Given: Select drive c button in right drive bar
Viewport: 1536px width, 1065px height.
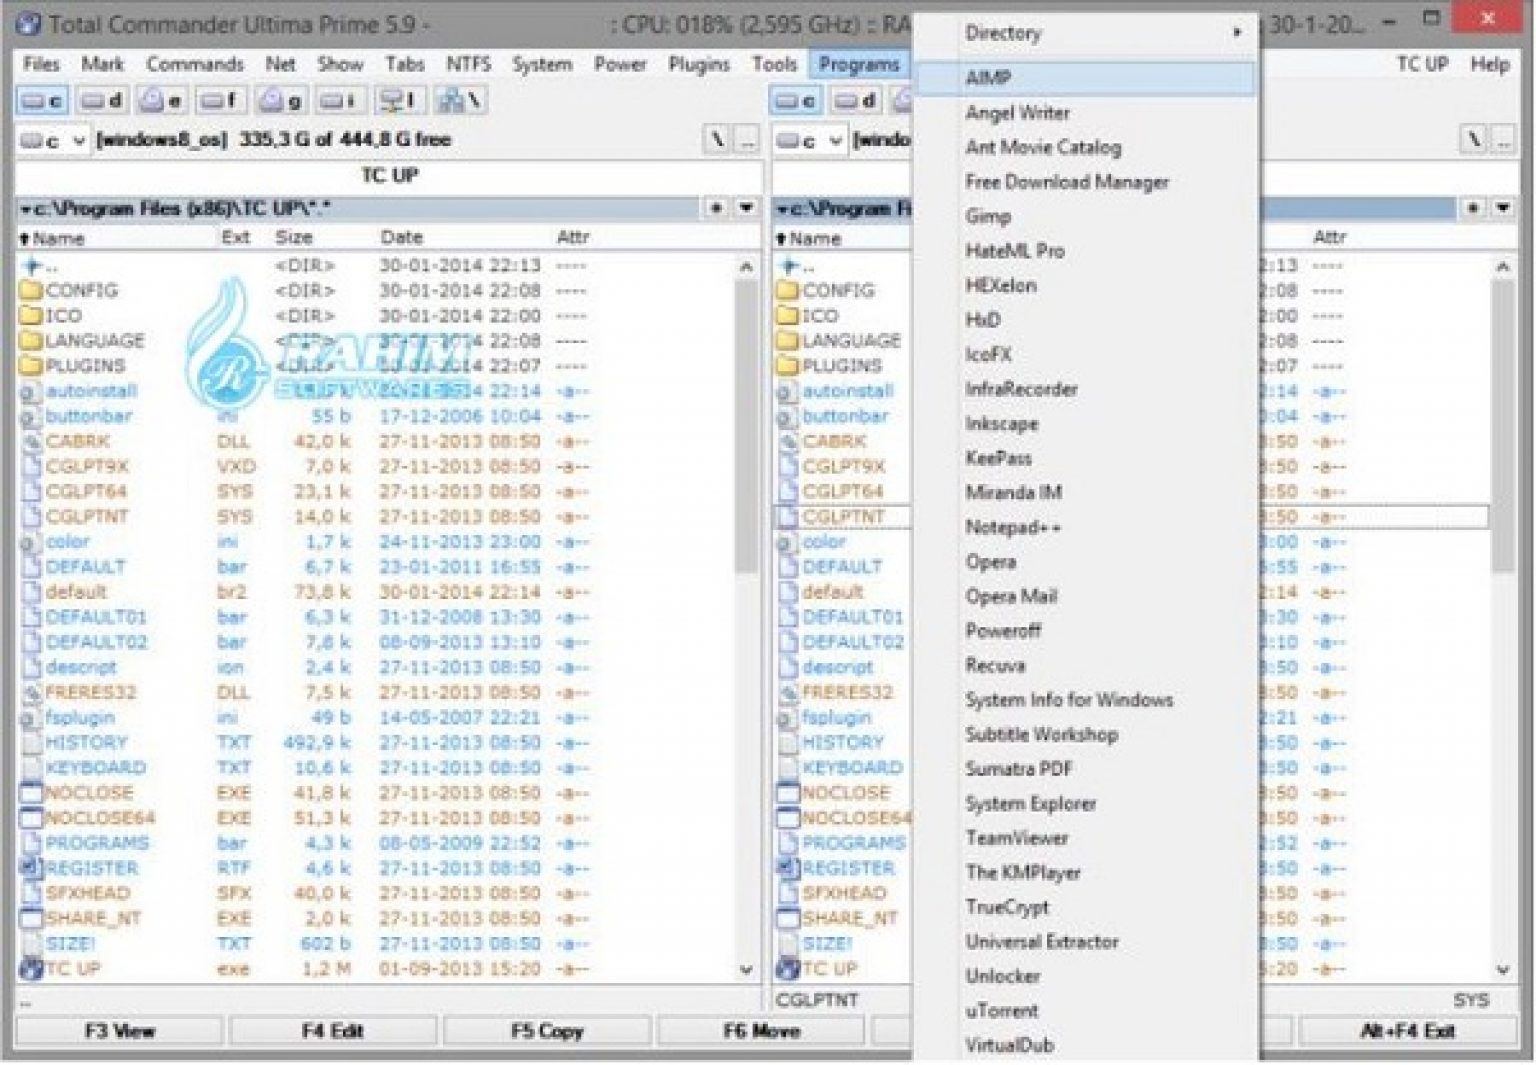Looking at the screenshot, I should click(796, 101).
